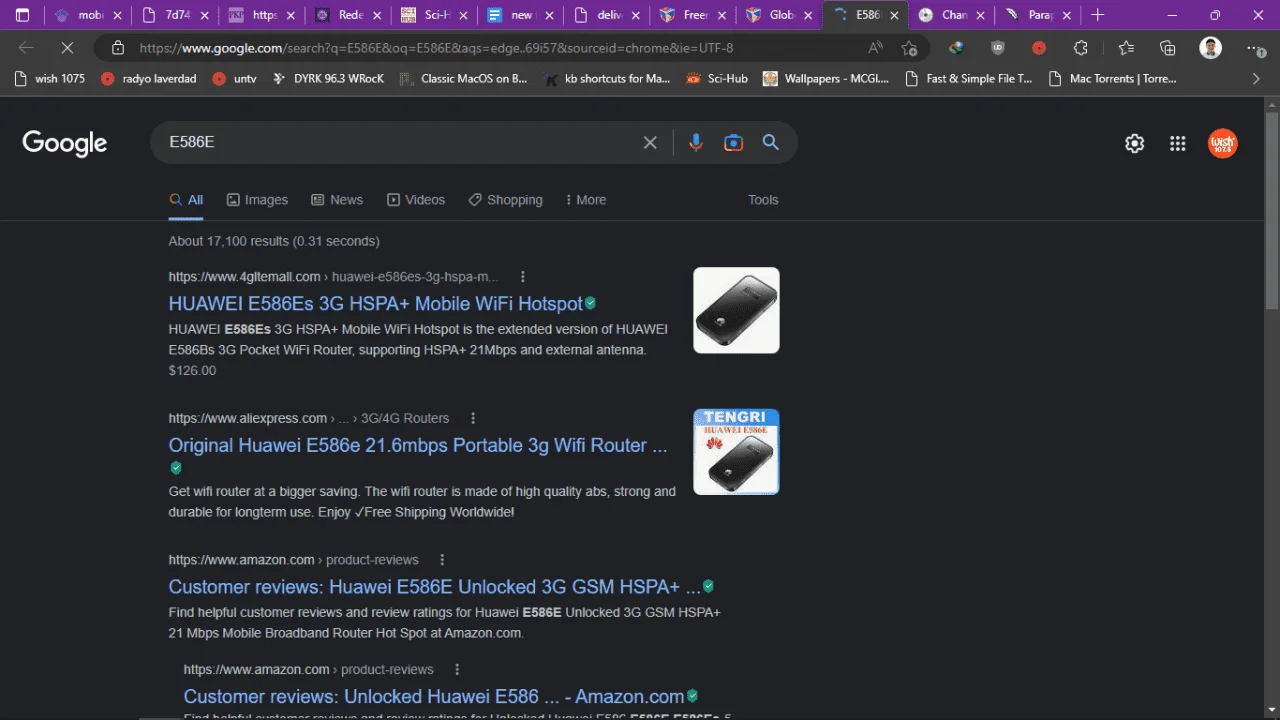Select the All results tab
The width and height of the screenshot is (1280, 720).
(x=186, y=200)
